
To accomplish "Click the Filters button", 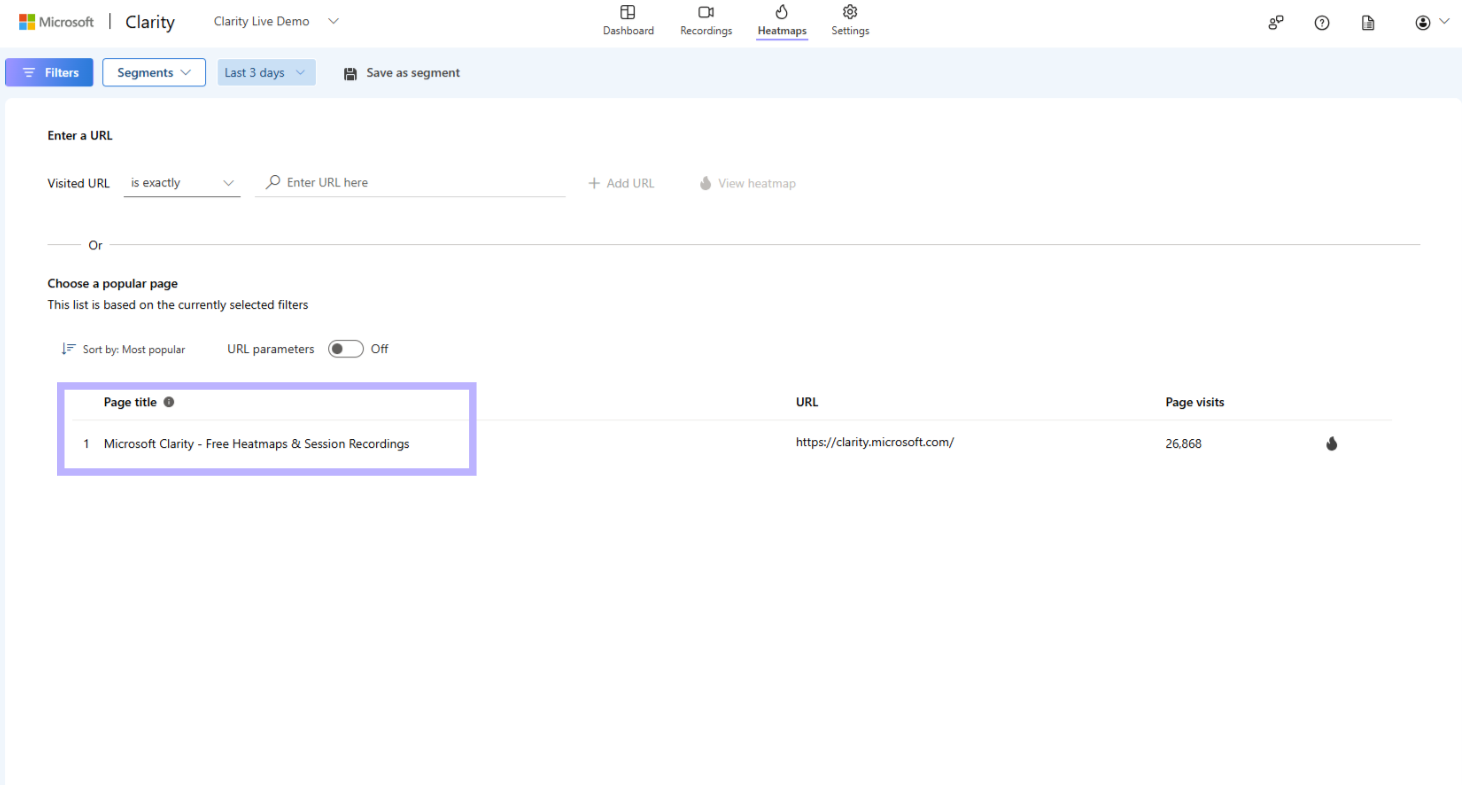I will tap(50, 72).
